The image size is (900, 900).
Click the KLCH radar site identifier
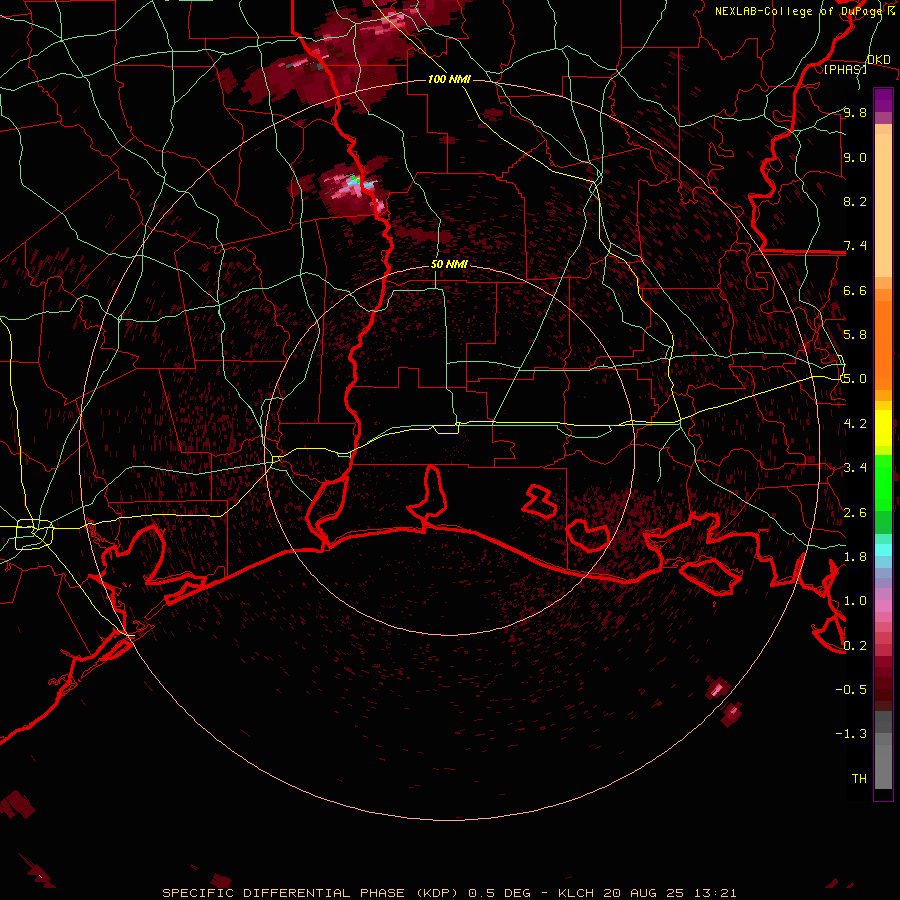click(577, 893)
